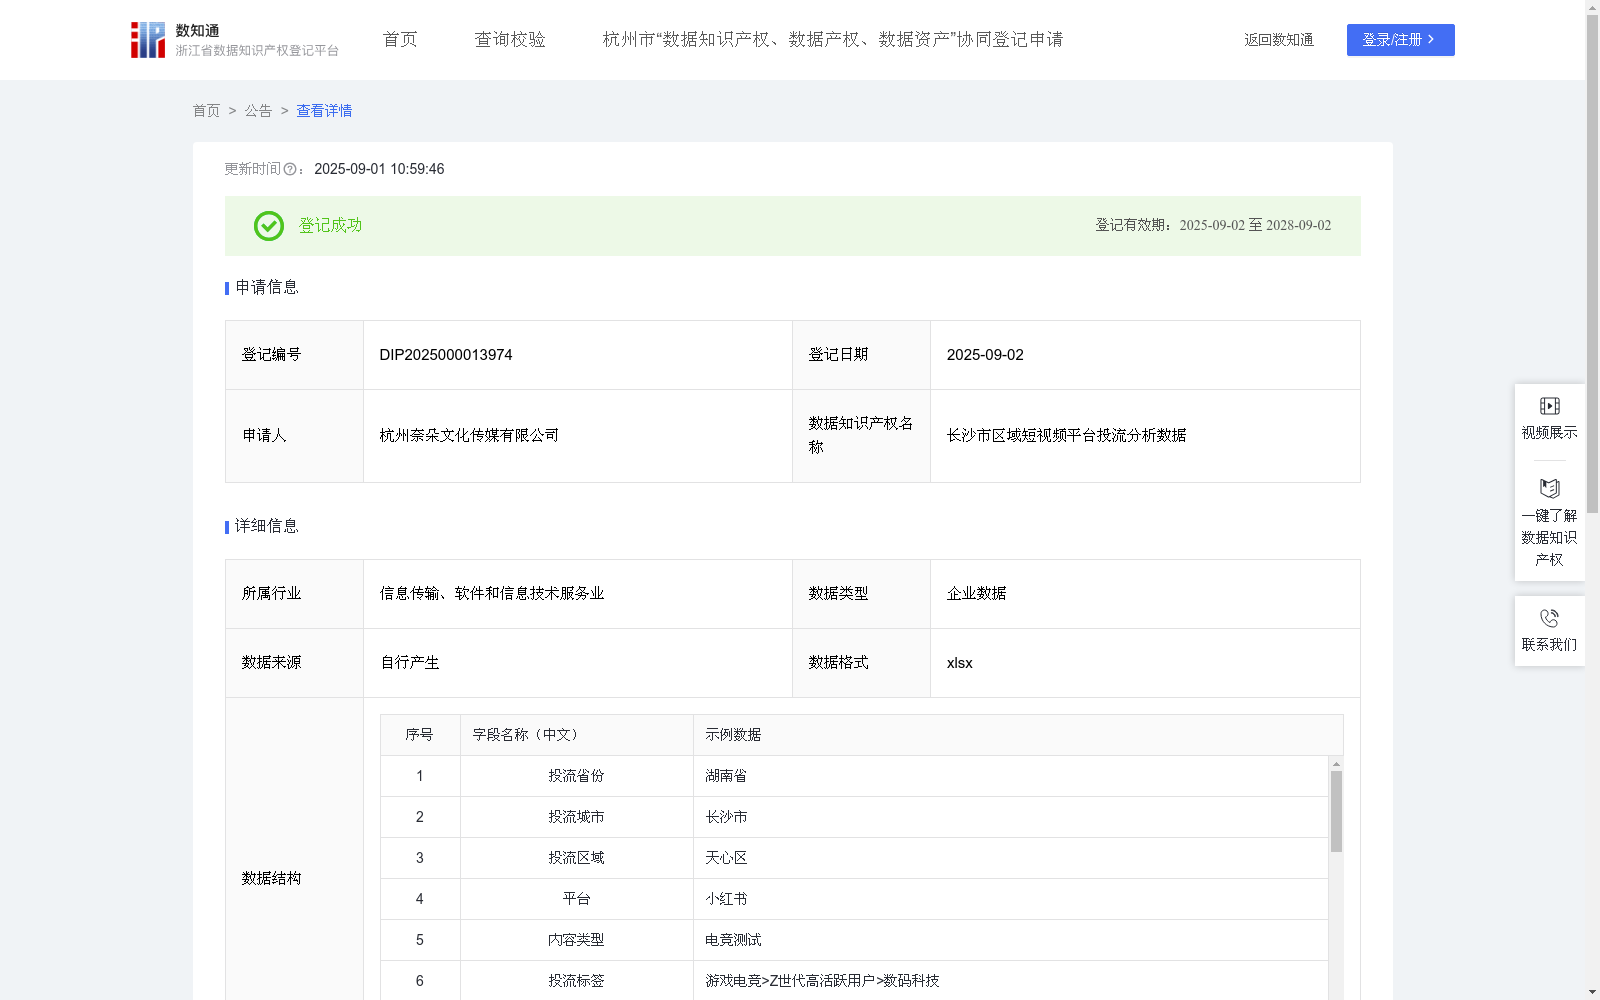1600x1000 pixels.
Task: Click the page scrollbar up arrow
Action: [x=1592, y=7]
